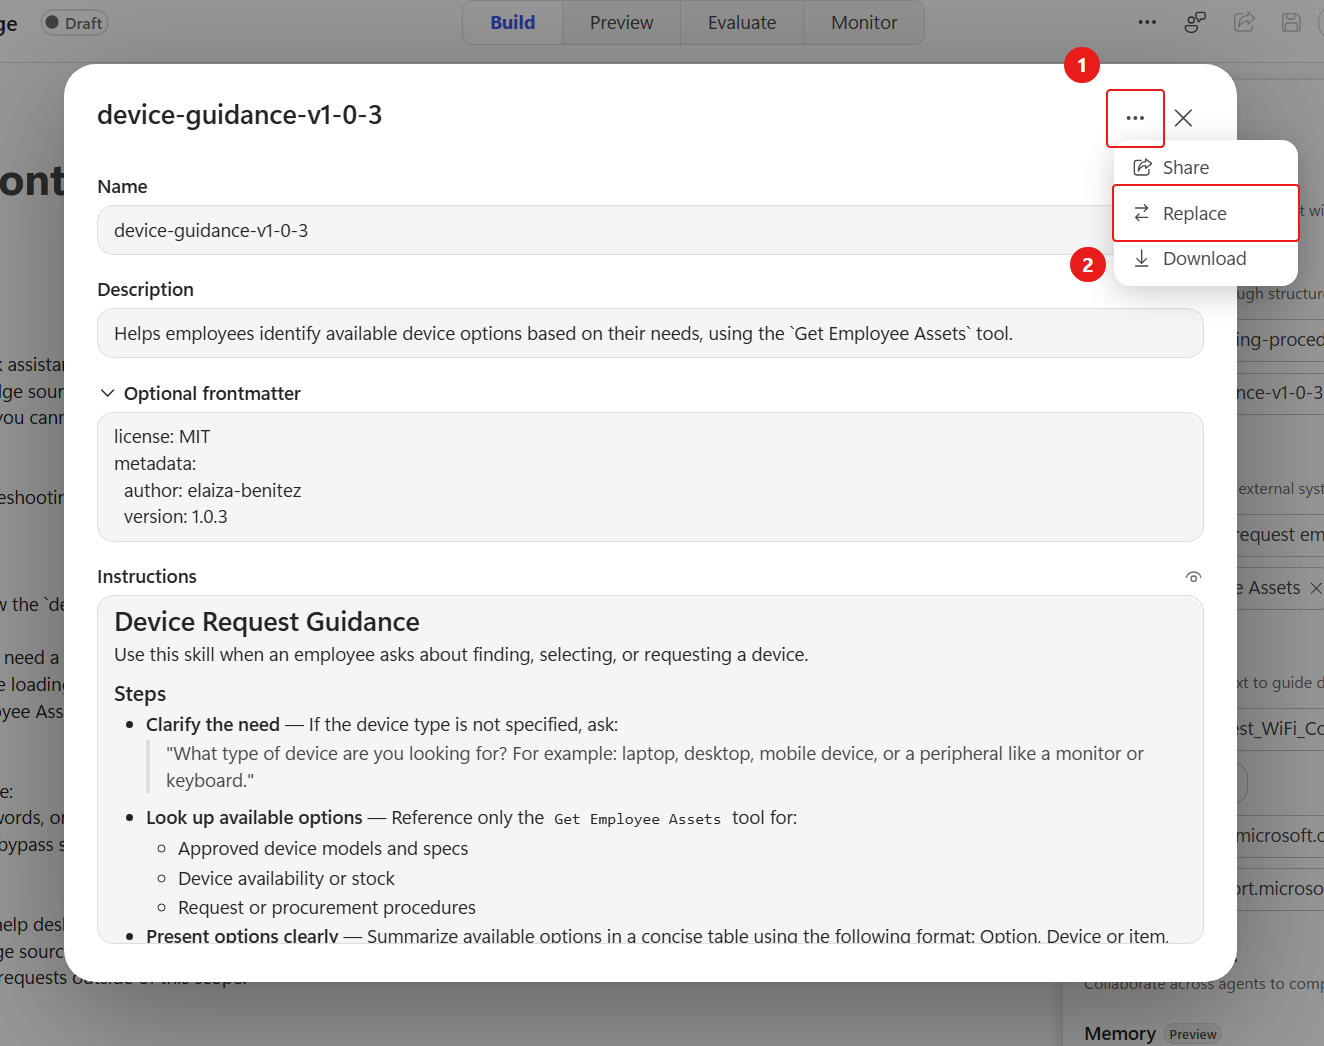Viewport: 1324px width, 1046px height.
Task: Click inside the frontmatter YAML text box
Action: tap(650, 477)
